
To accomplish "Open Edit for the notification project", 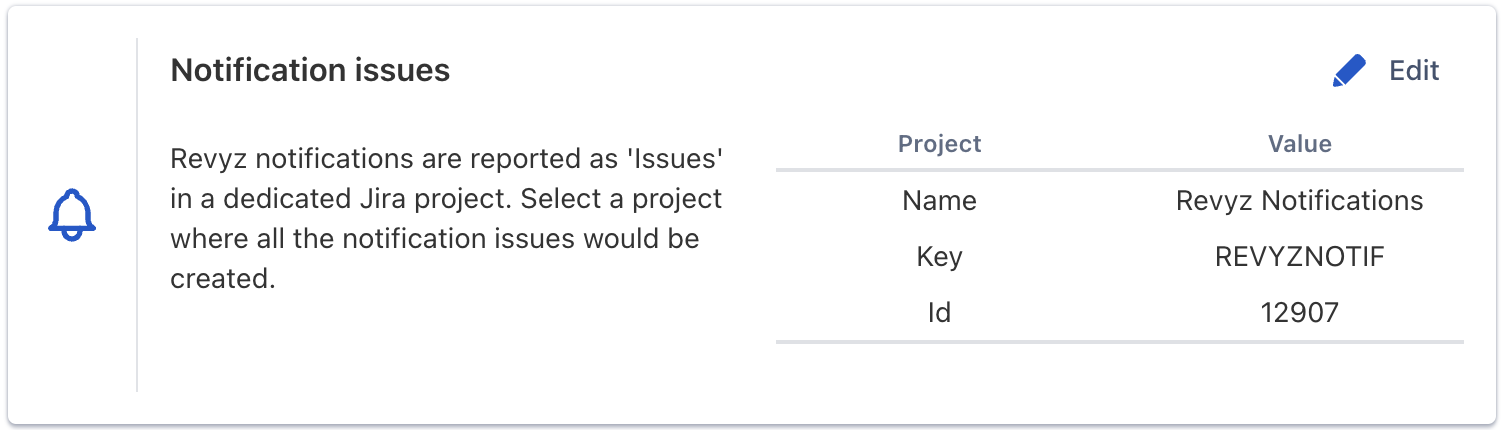I will tap(1414, 71).
